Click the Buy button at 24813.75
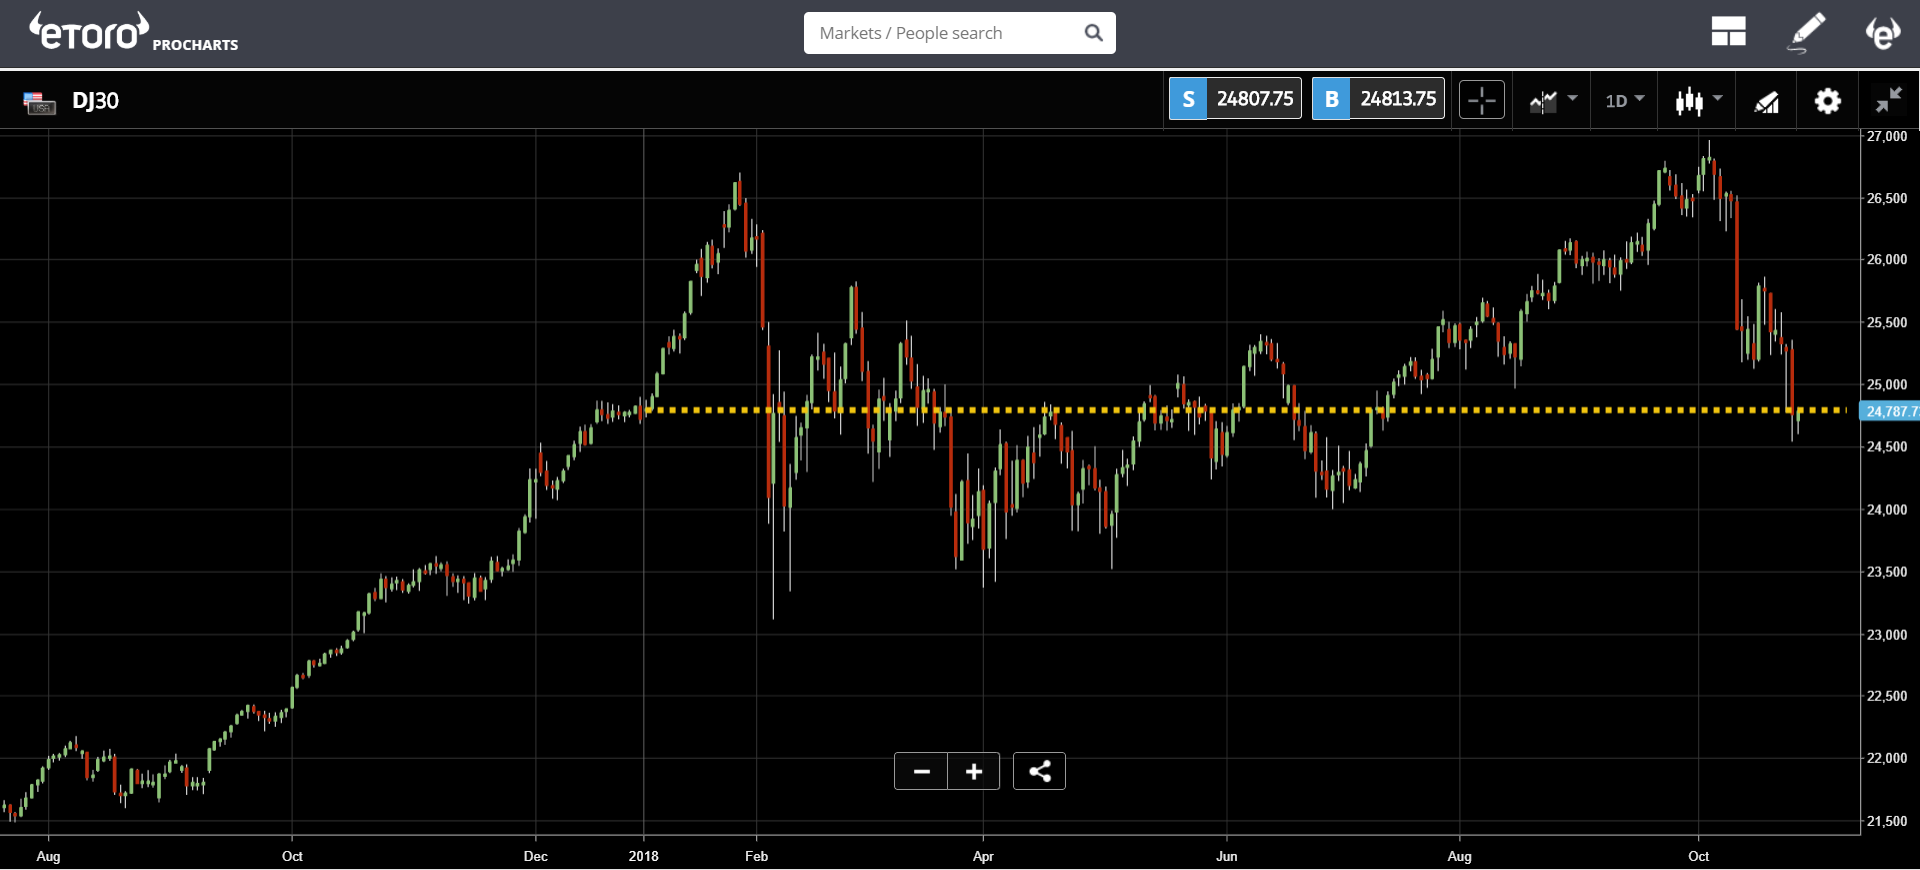This screenshot has width=1920, height=870. click(1378, 98)
